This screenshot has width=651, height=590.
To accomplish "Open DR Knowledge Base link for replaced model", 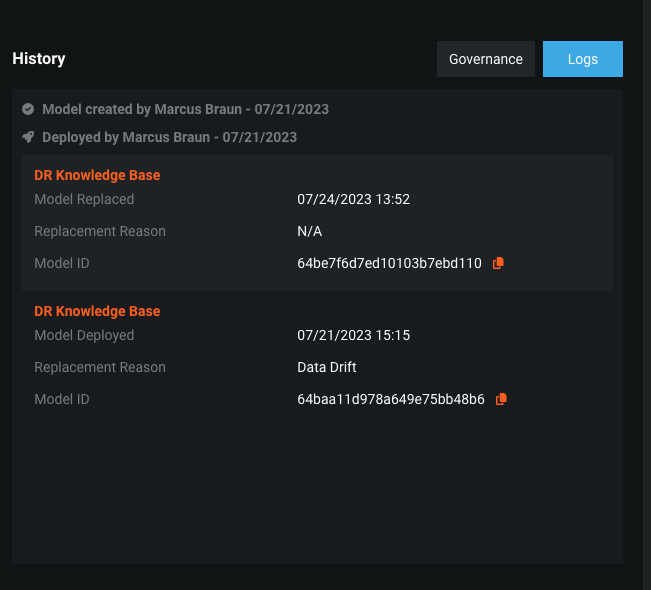I will 97,175.
